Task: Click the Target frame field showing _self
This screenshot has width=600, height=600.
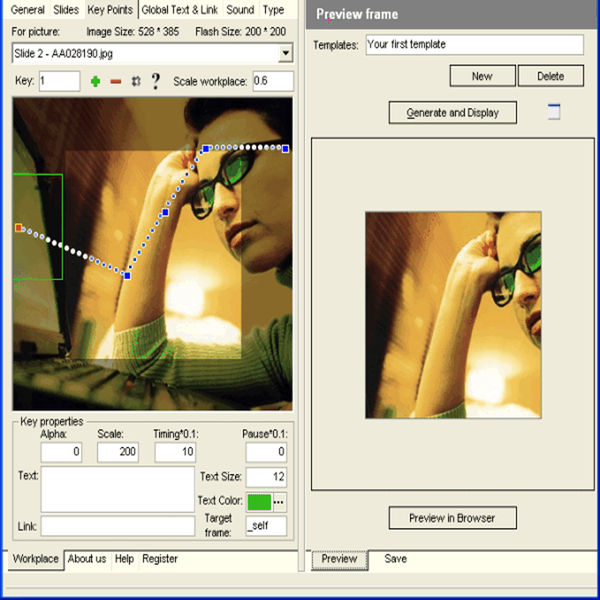Action: (x=266, y=526)
